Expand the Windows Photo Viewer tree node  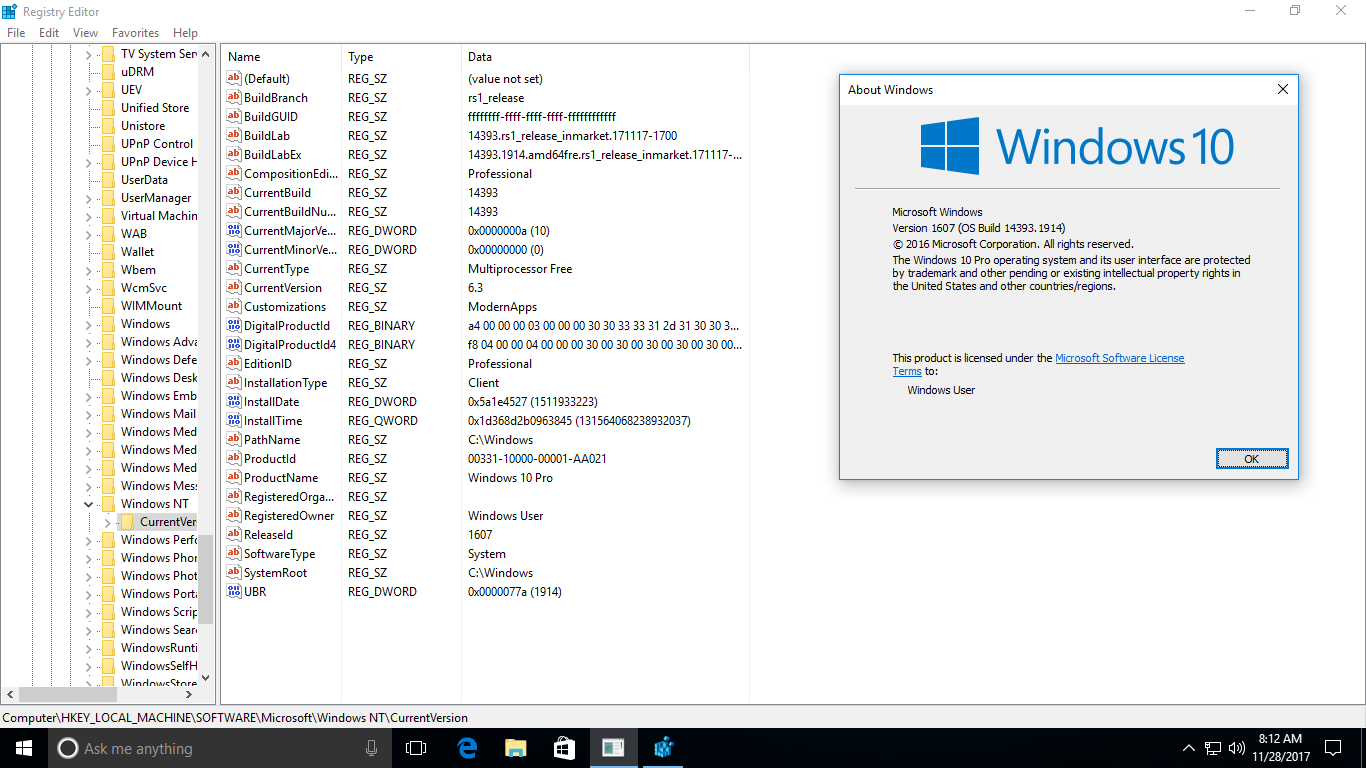(x=89, y=576)
